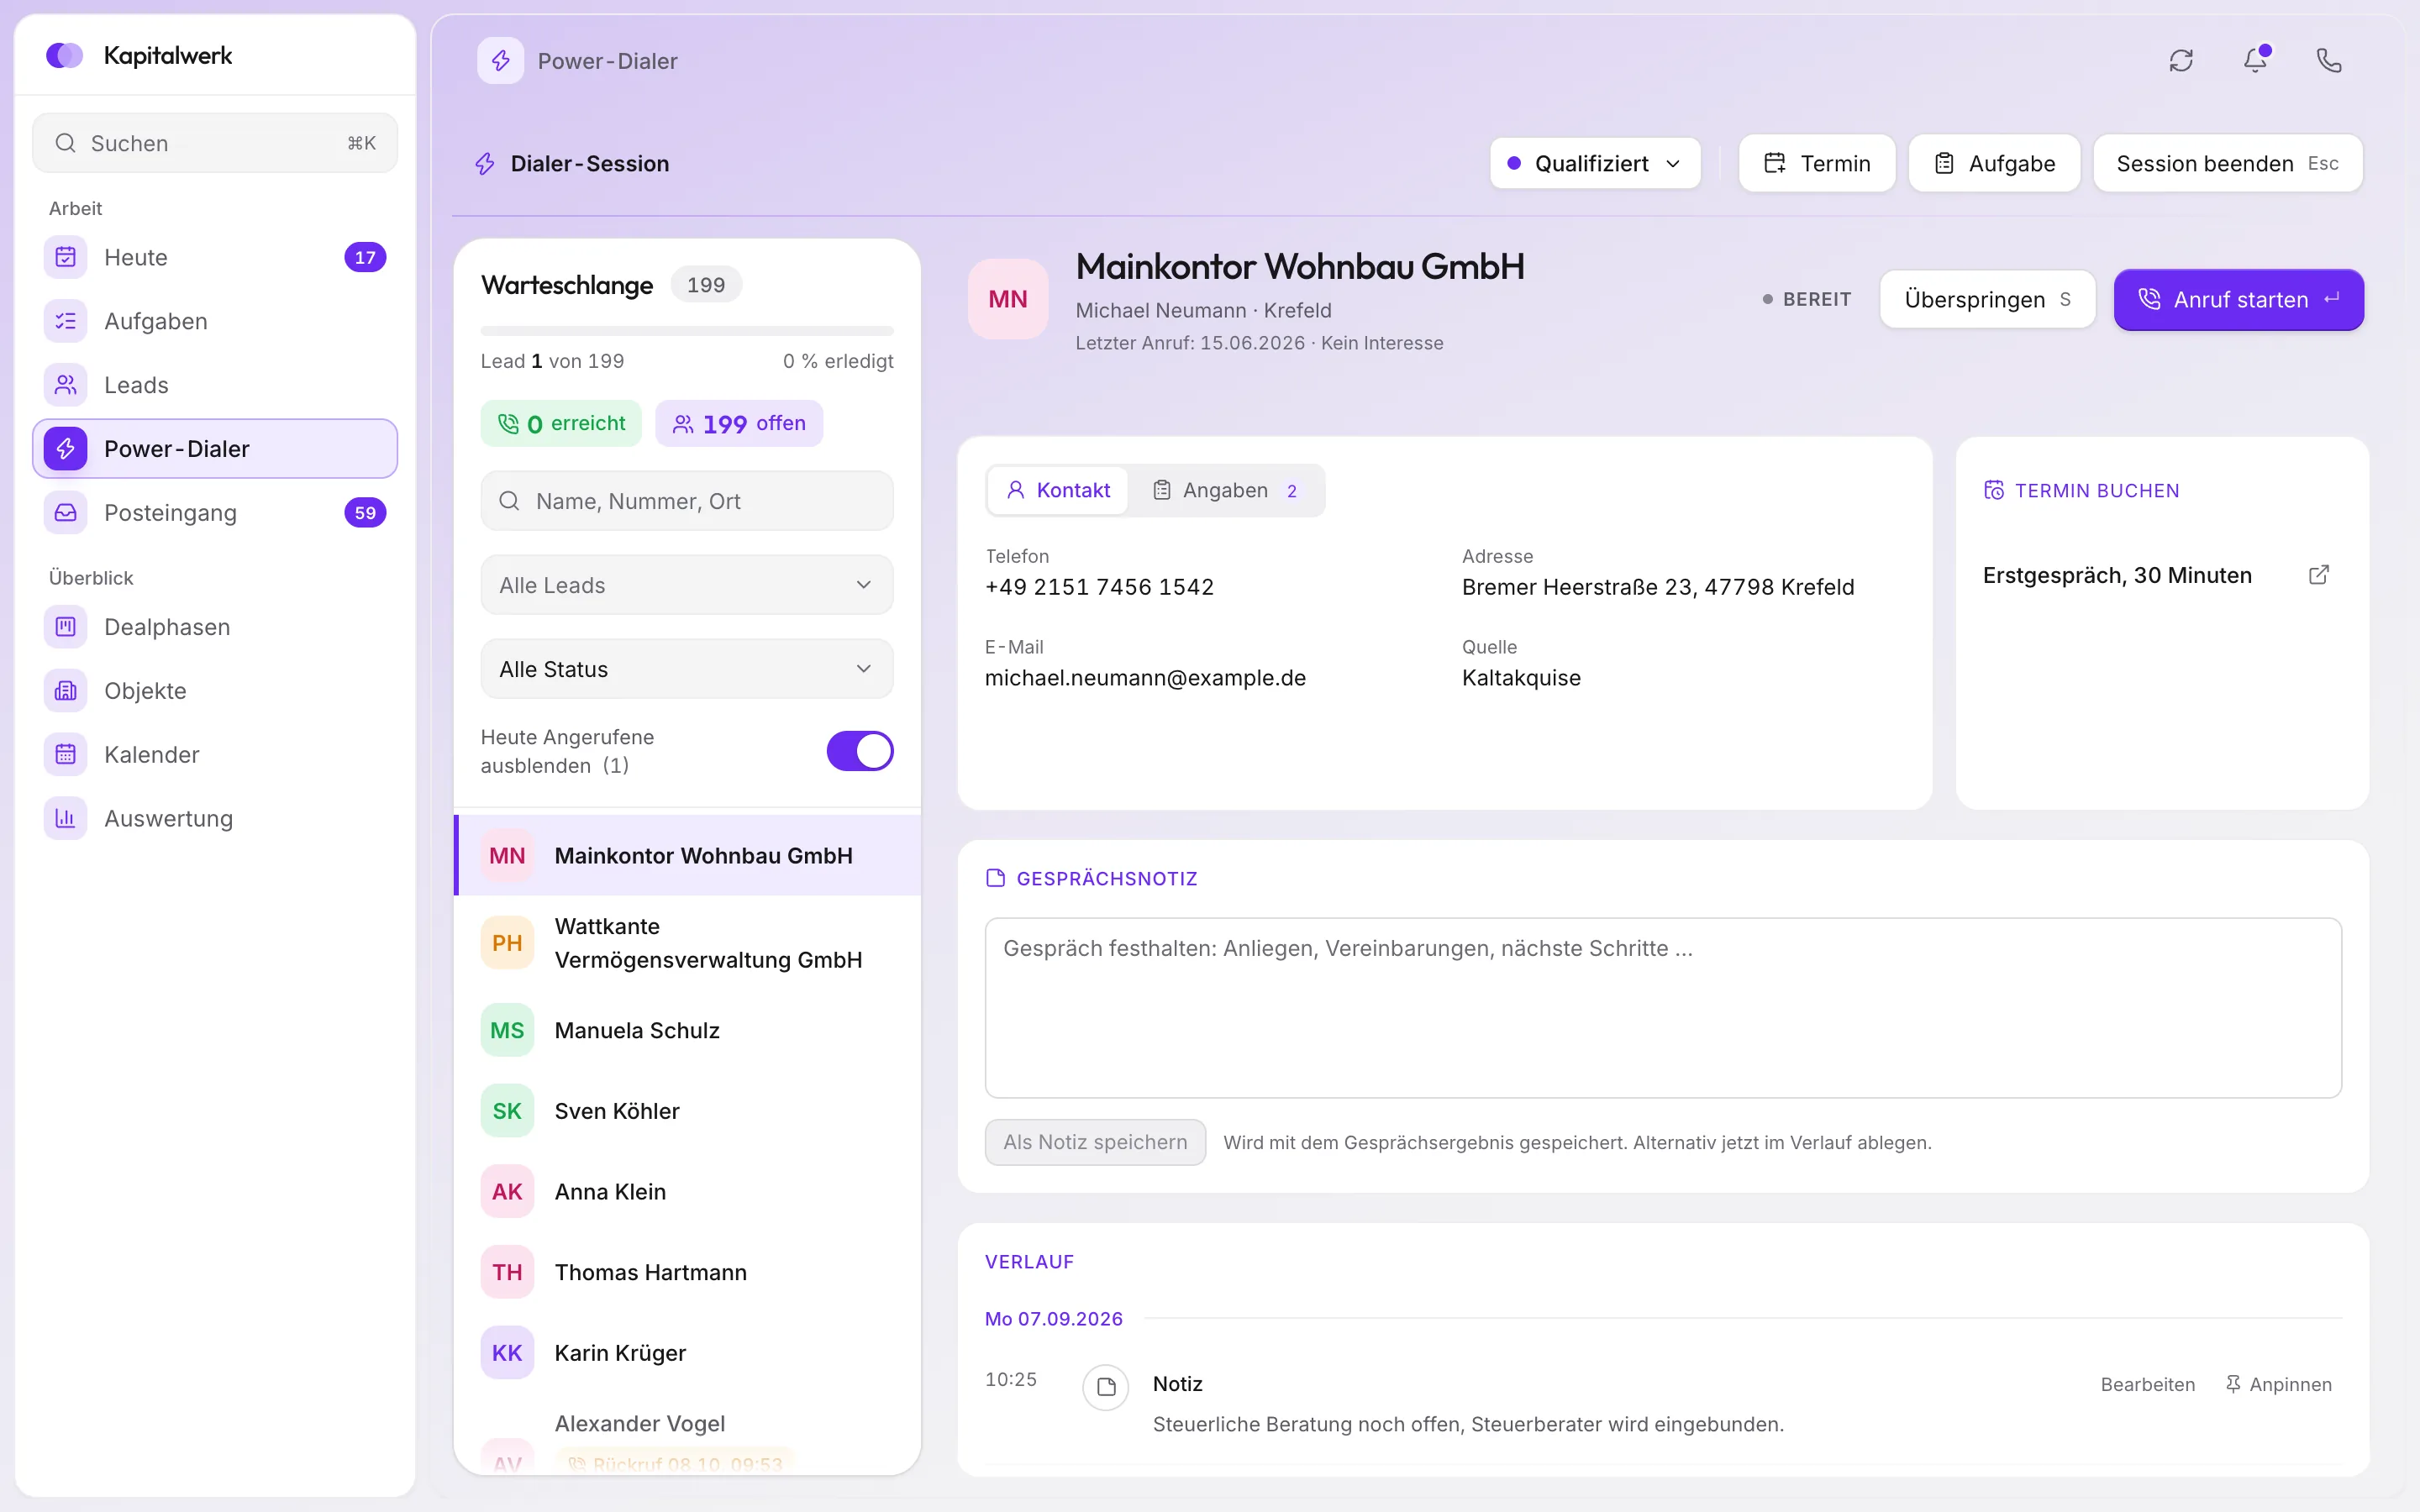Viewport: 2420px width, 1512px height.
Task: Filter by the 0 erreicht chip
Action: [561, 424]
